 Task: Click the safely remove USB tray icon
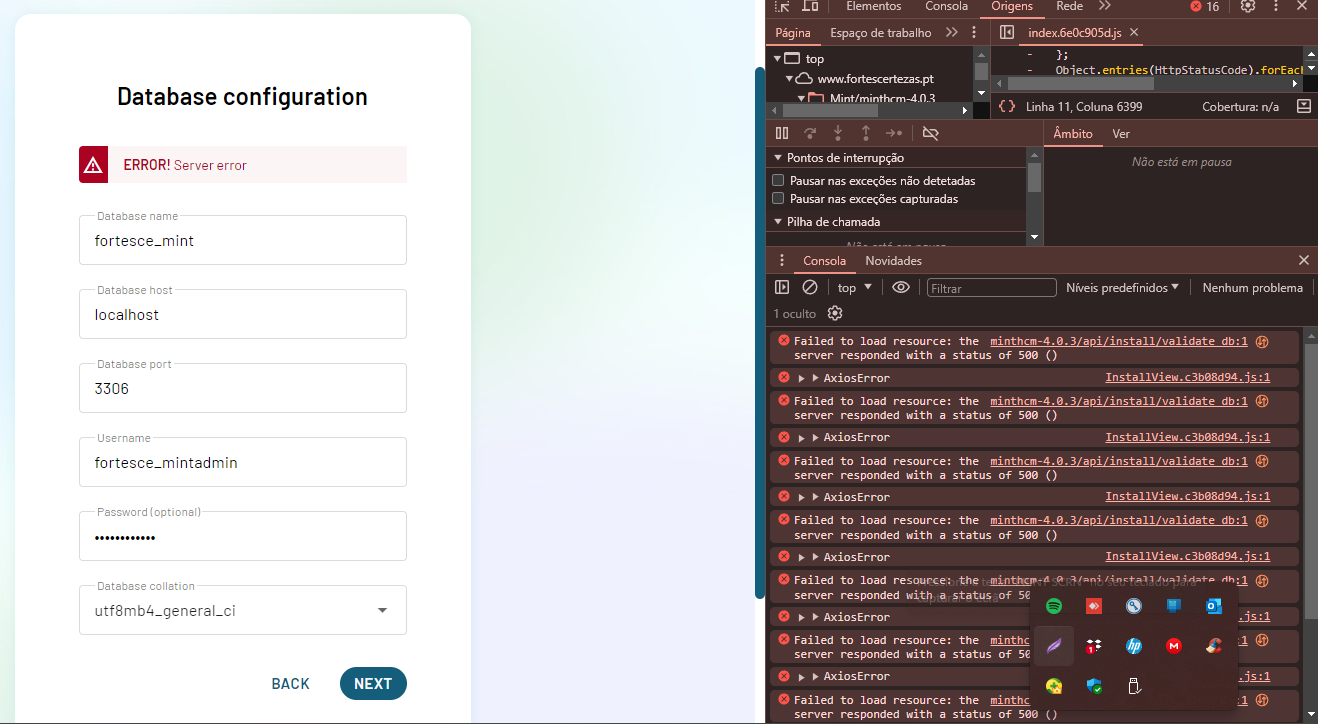pos(1134,686)
